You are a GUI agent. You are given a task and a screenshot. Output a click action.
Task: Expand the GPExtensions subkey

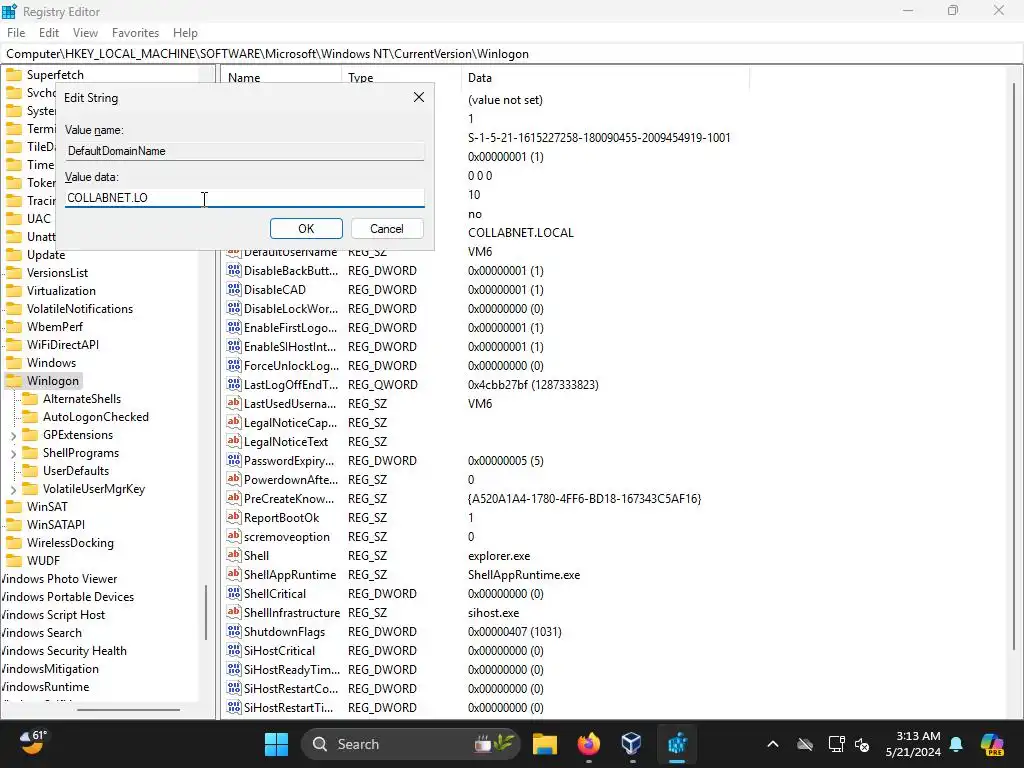point(13,436)
